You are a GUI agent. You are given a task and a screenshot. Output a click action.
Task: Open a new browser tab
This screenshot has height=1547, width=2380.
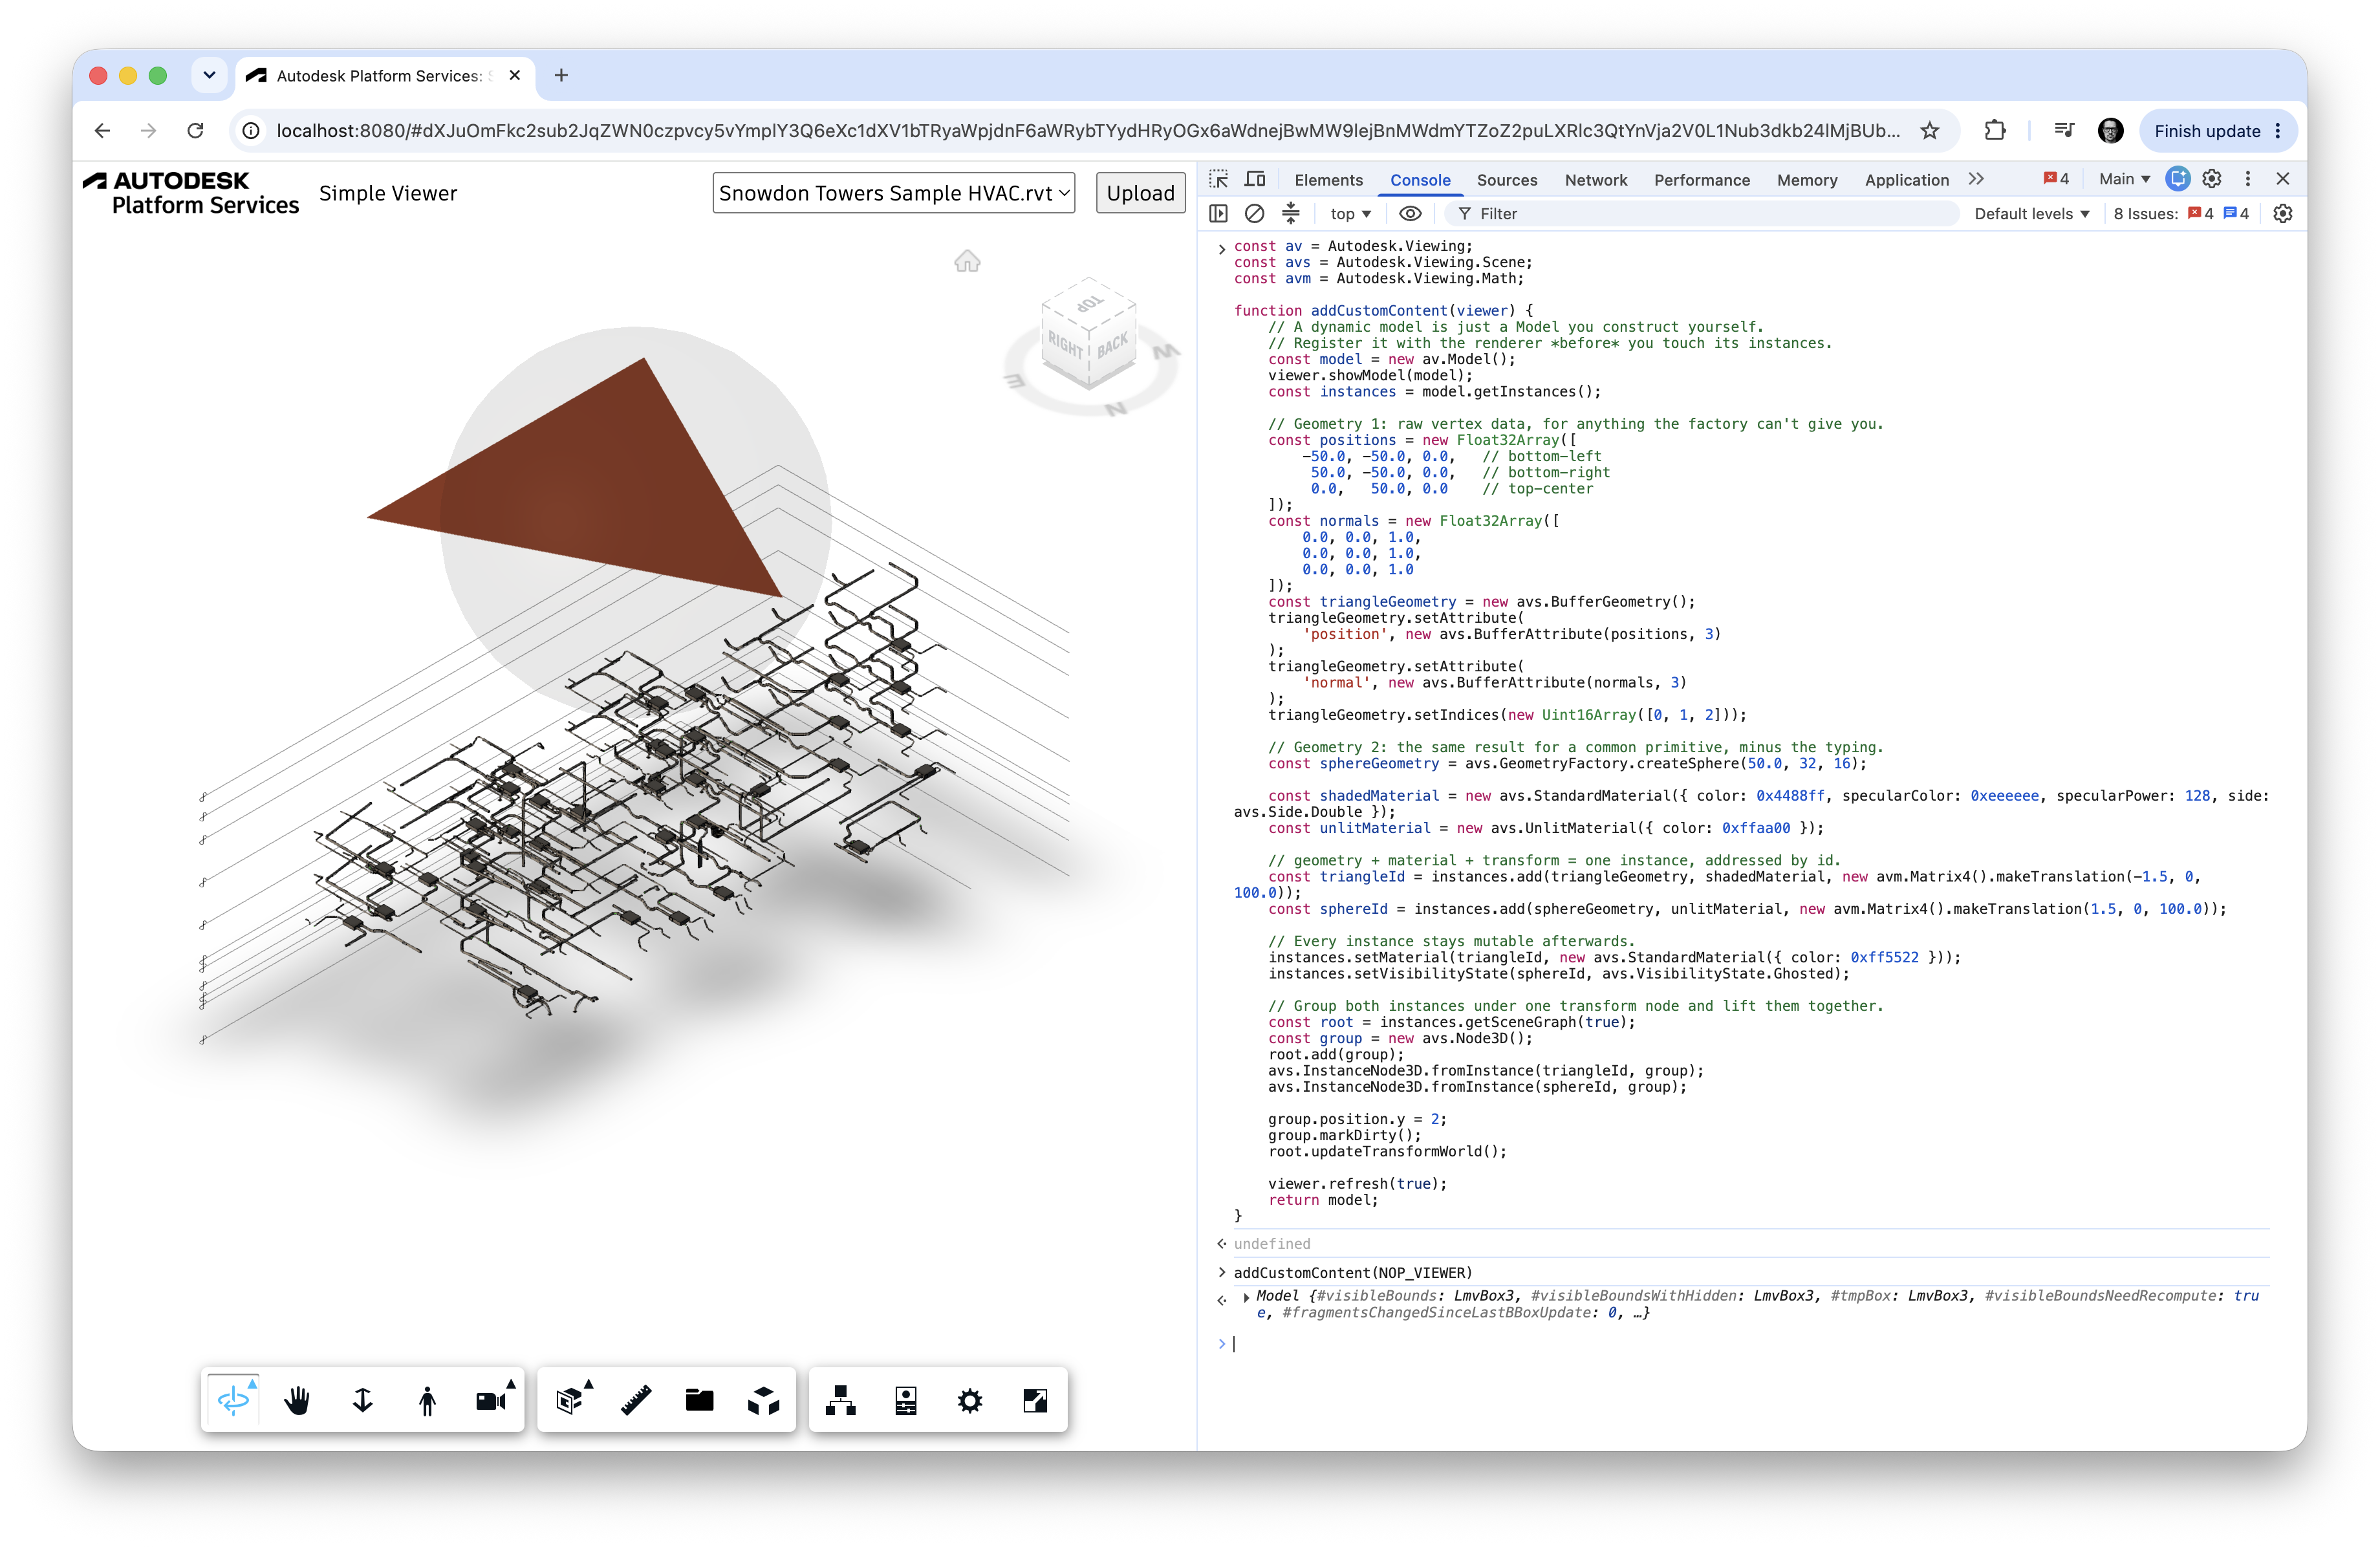coord(561,75)
